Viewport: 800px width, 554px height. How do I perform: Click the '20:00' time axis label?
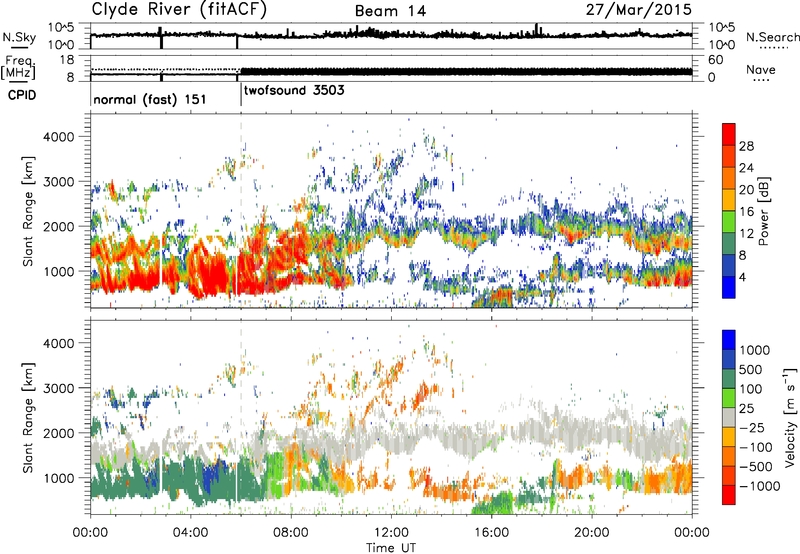coord(592,533)
